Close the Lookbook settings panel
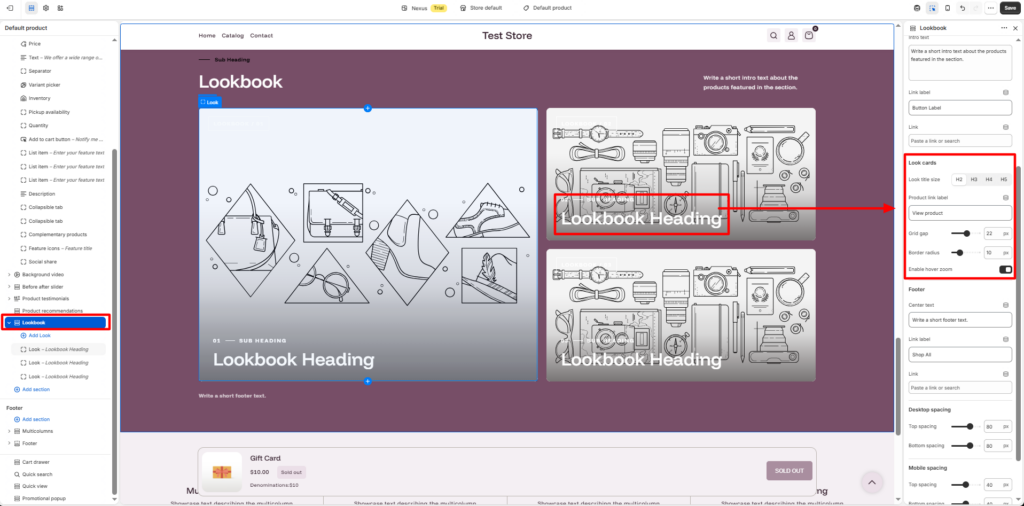Viewport: 1024px width, 506px height. (1015, 28)
